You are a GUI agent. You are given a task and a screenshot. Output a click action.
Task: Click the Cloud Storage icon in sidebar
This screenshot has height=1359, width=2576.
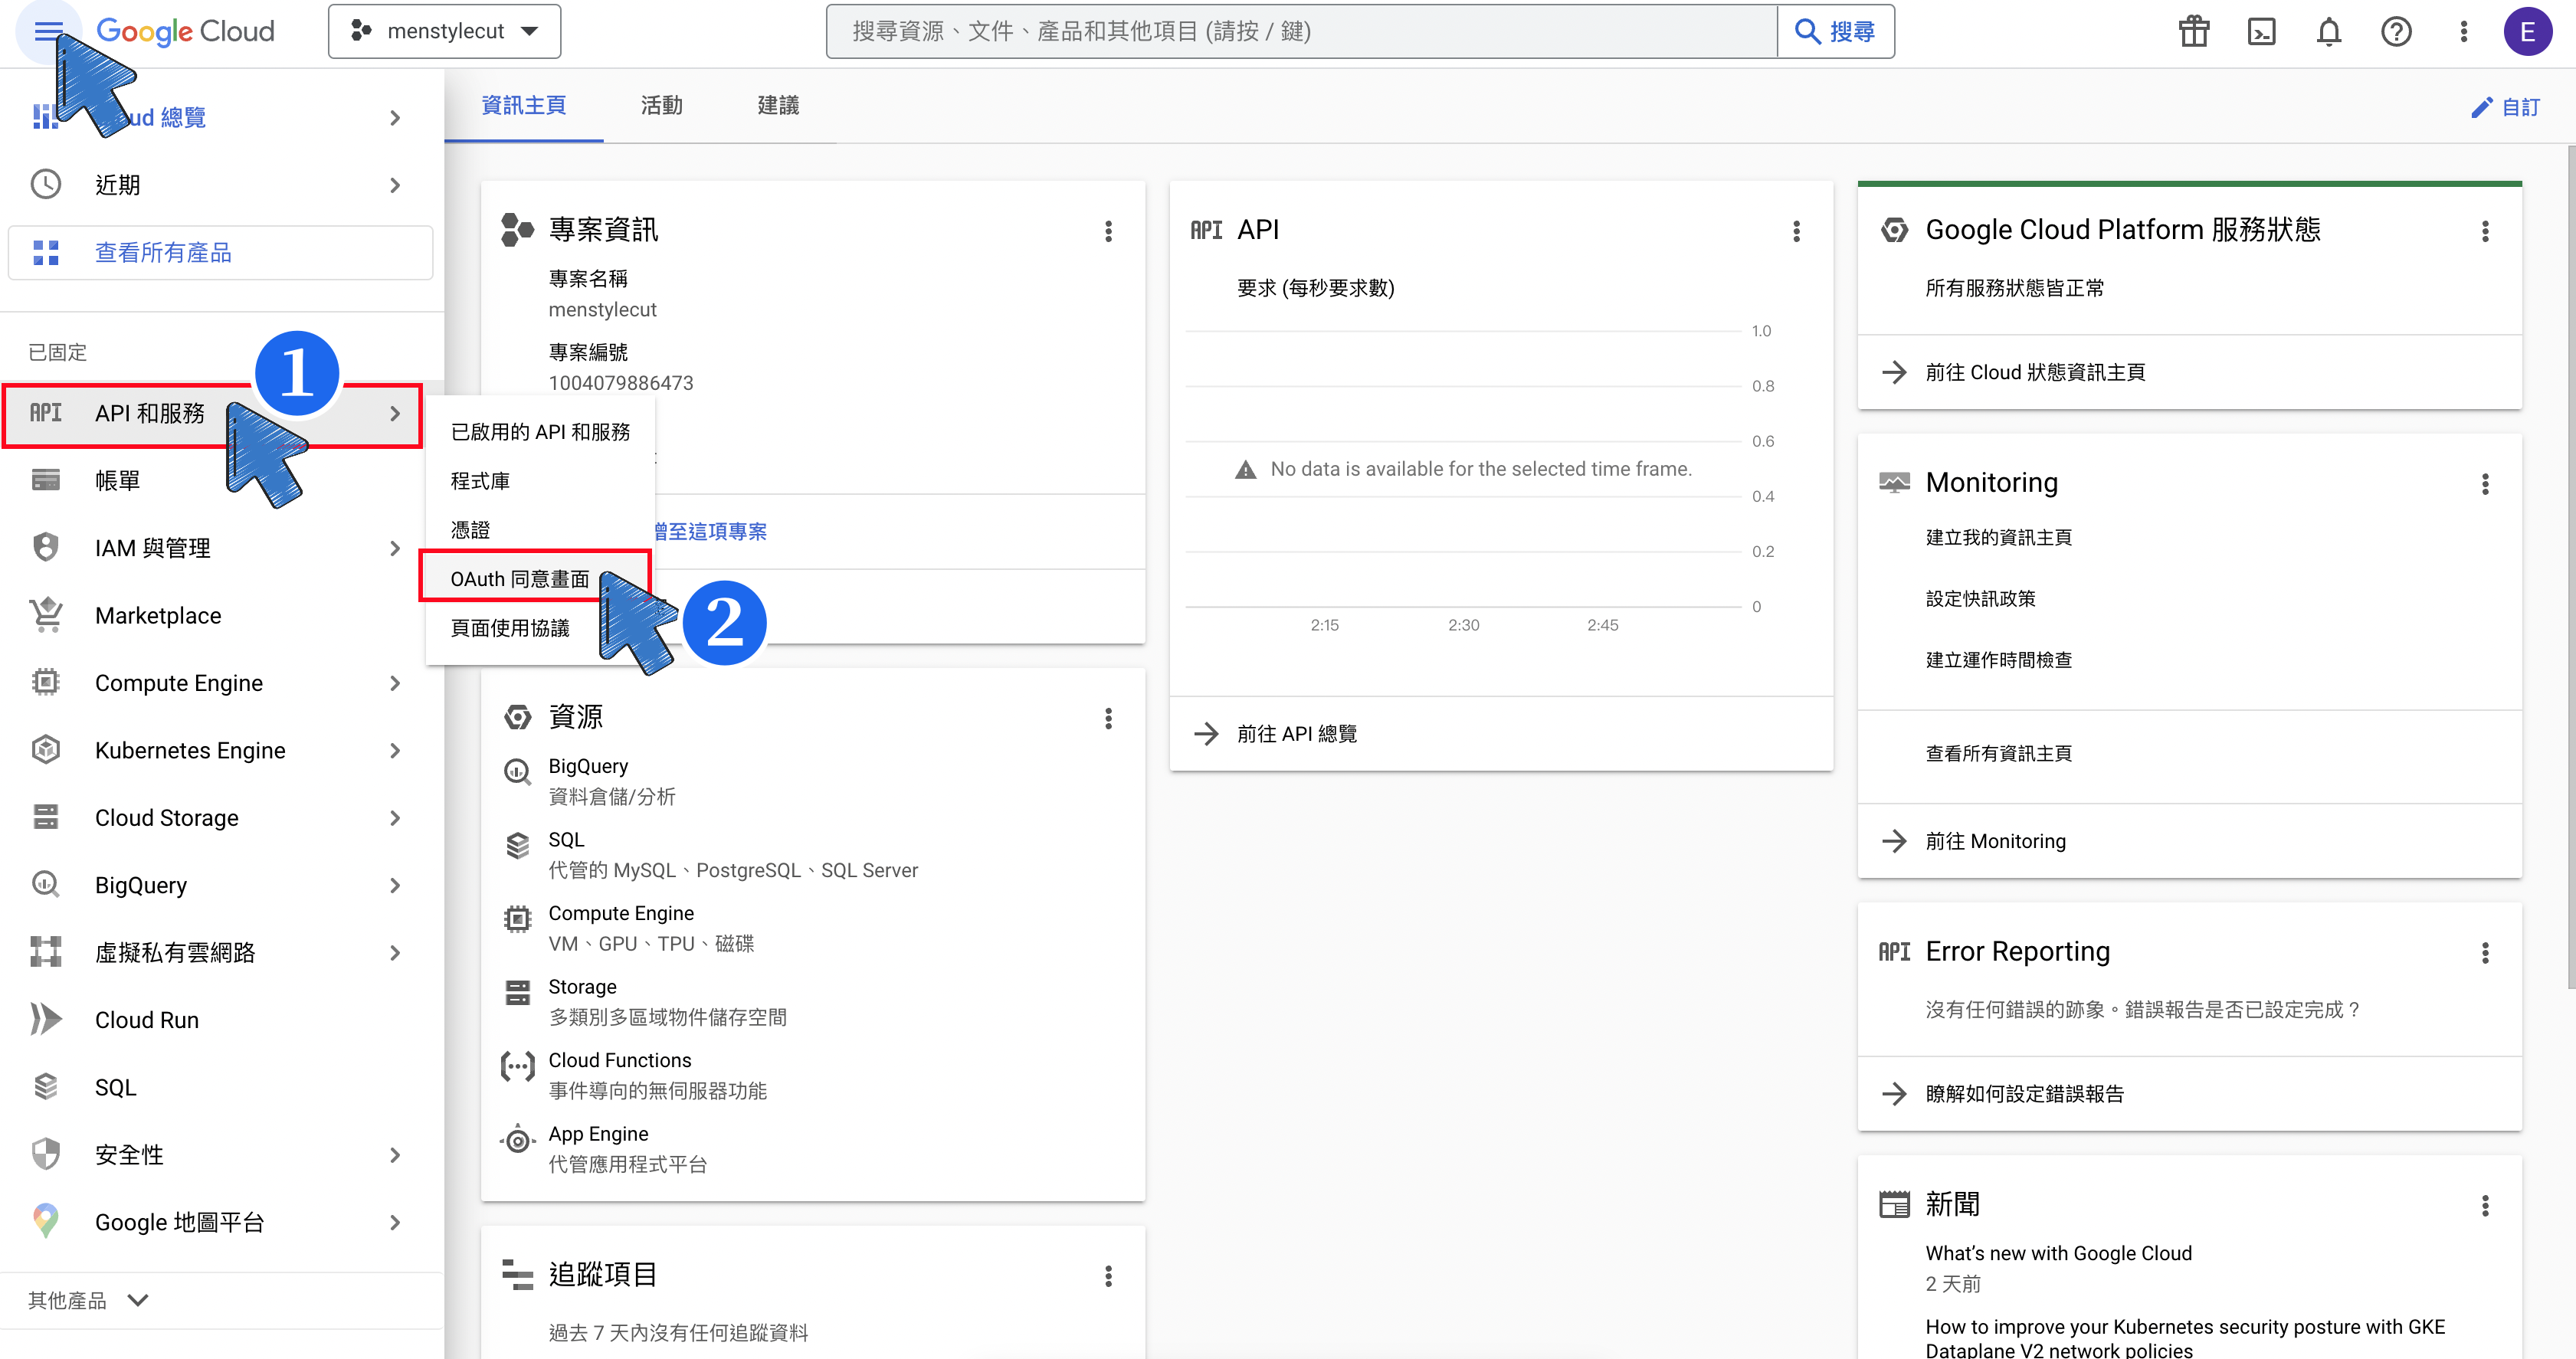coord(46,817)
